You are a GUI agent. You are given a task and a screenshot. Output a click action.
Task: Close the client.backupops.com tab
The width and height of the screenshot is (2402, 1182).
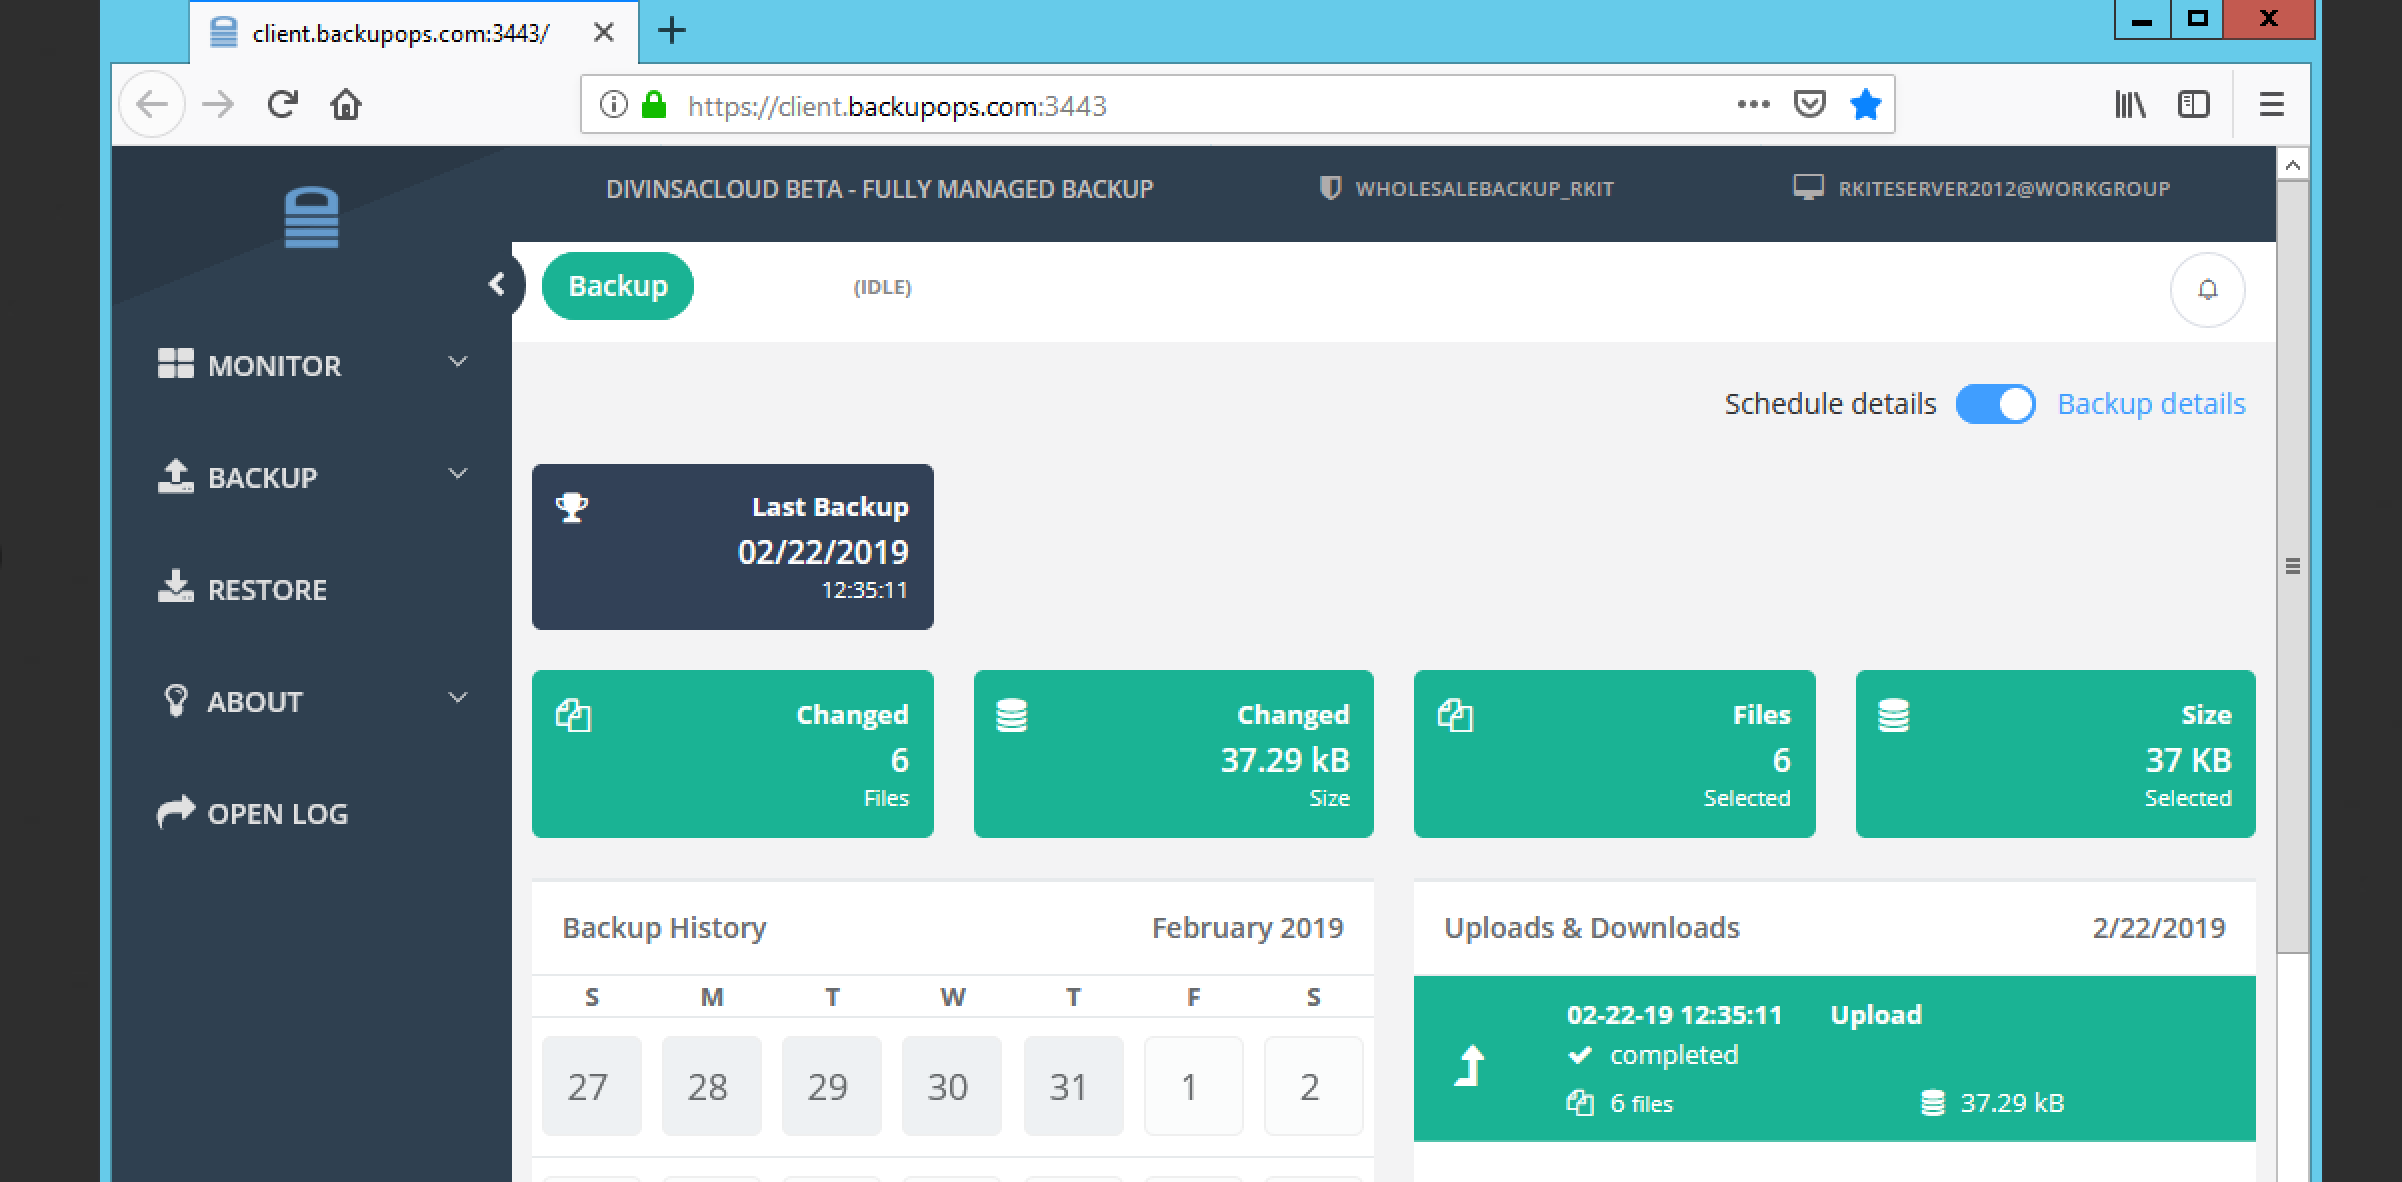603,33
